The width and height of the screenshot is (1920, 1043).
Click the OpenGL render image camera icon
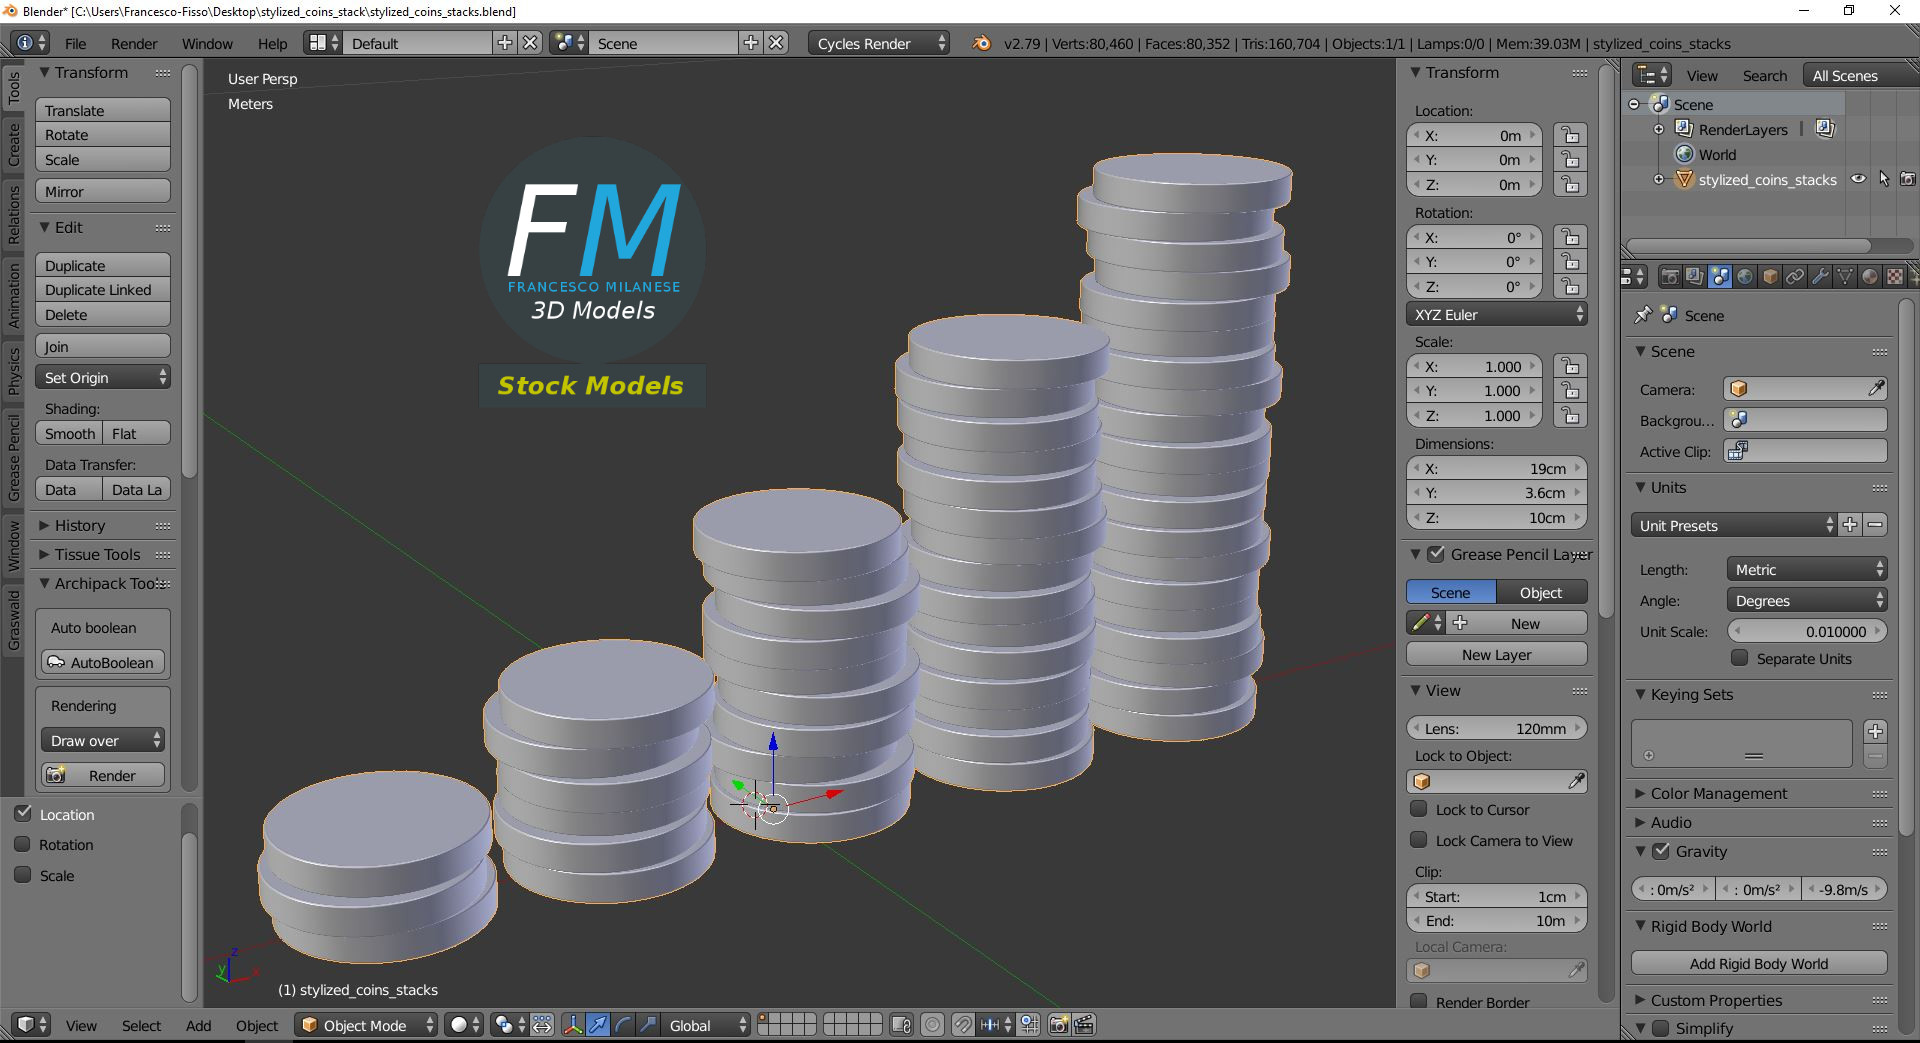[x=1059, y=1025]
